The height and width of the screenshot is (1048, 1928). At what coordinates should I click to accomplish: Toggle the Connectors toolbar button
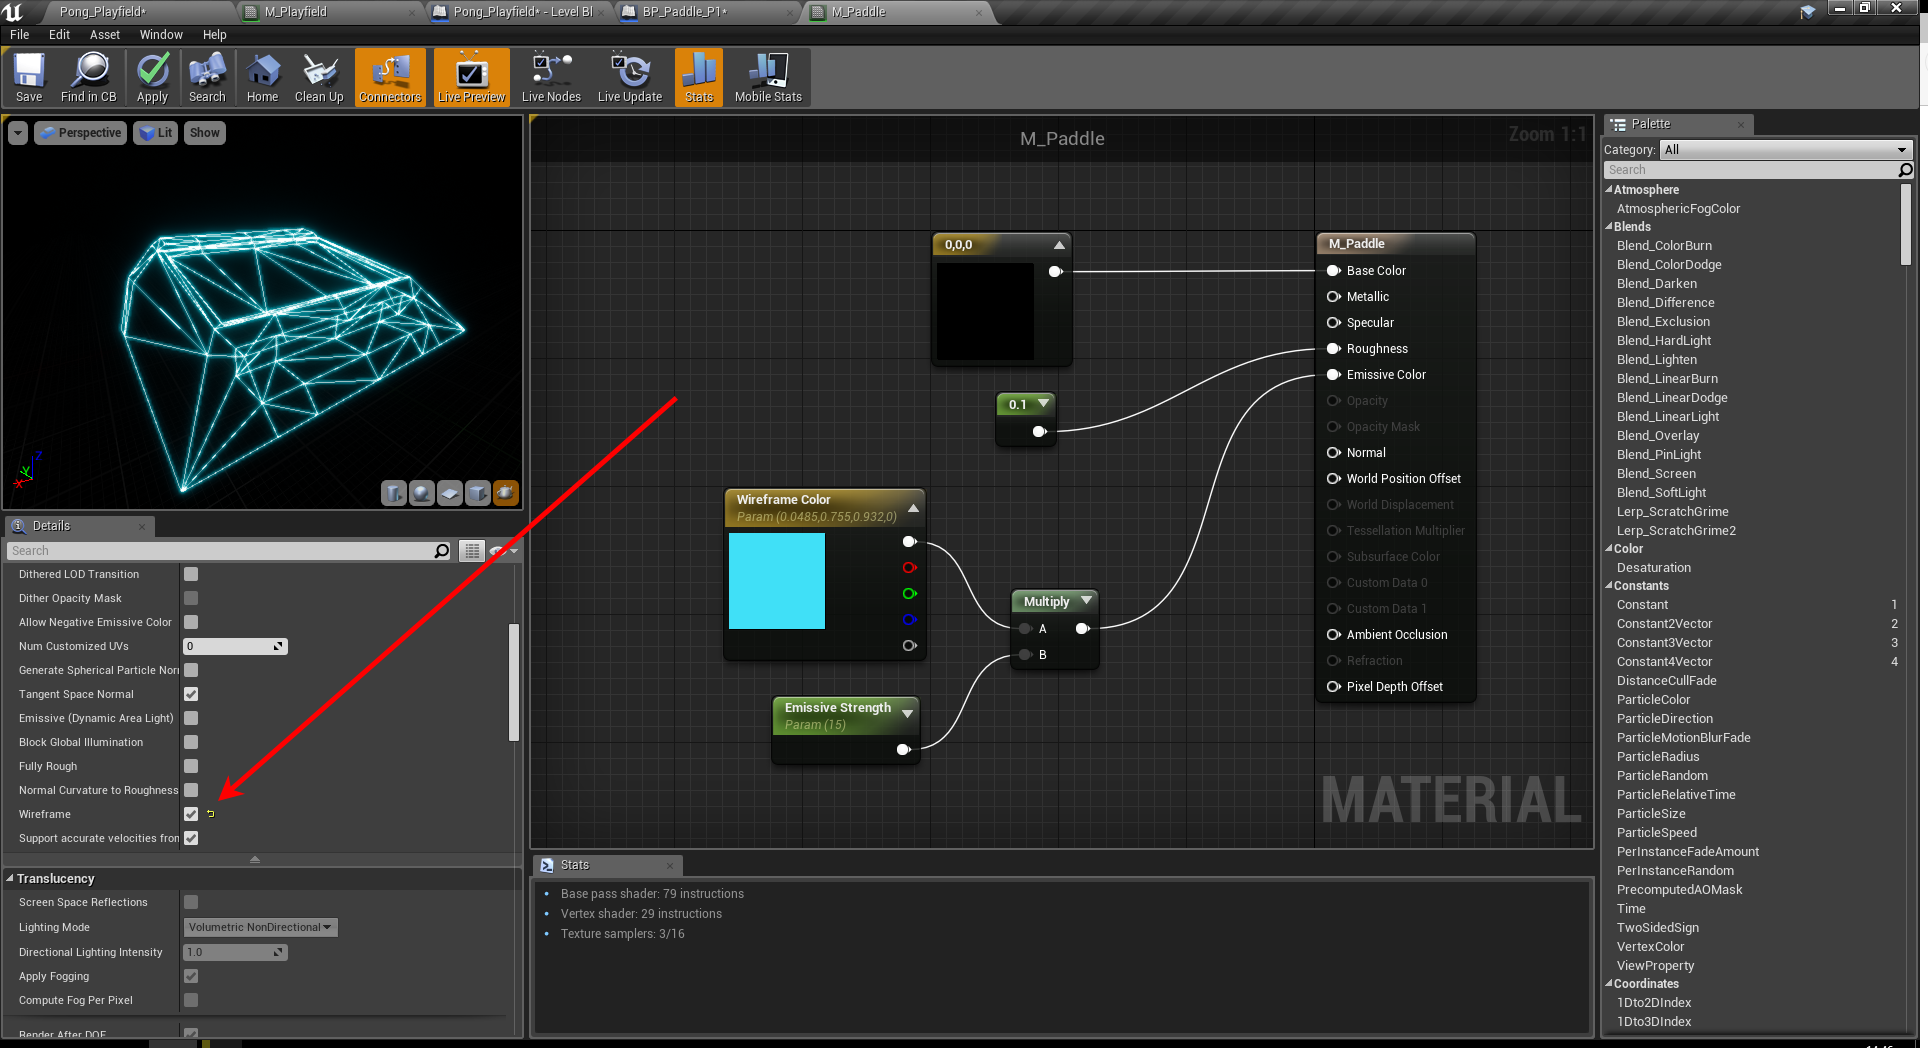point(390,78)
